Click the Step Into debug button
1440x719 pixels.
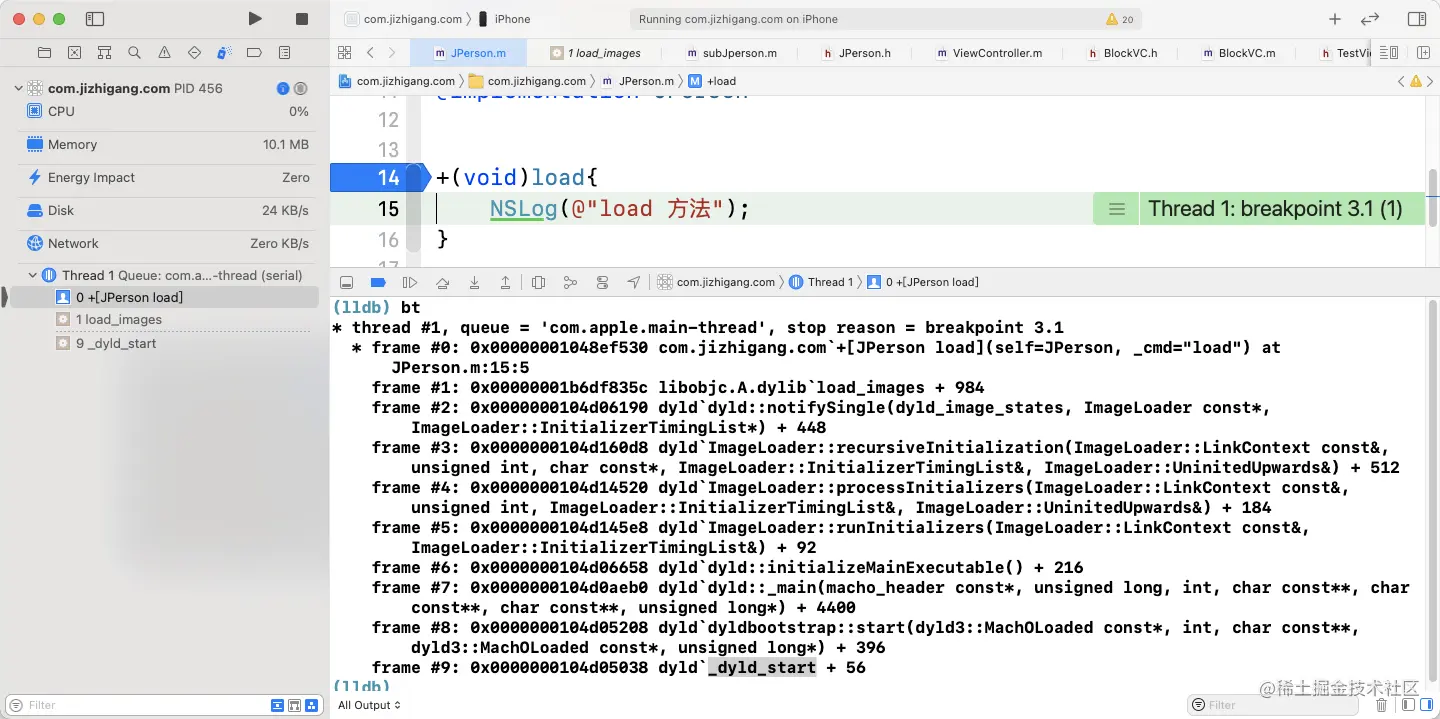[x=474, y=282]
